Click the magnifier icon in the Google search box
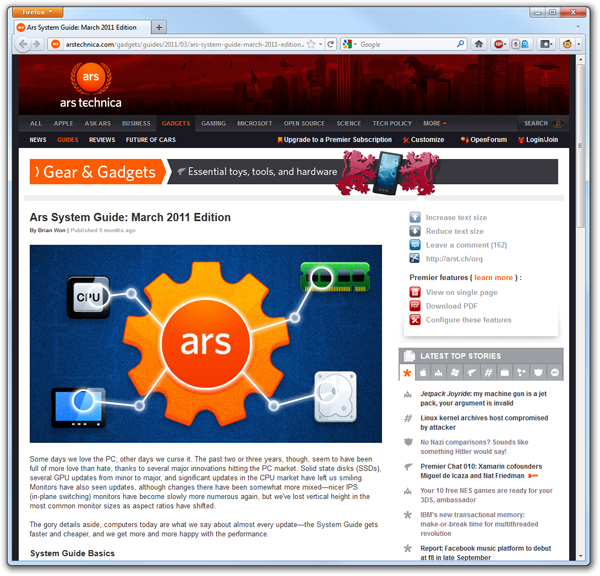The image size is (600, 576). pyautogui.click(x=460, y=44)
